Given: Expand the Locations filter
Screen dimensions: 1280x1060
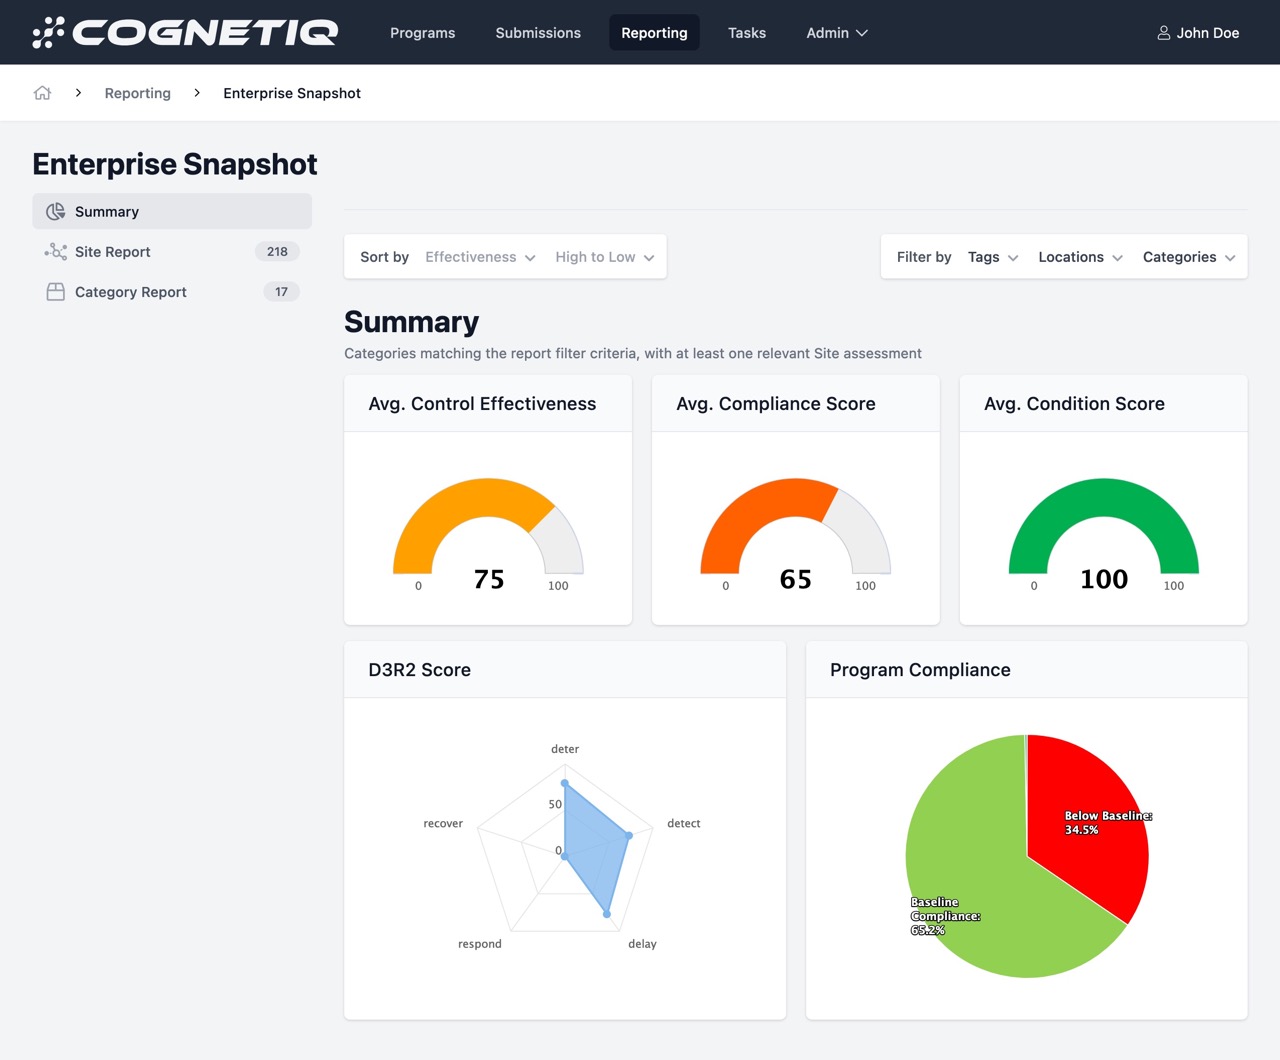Looking at the screenshot, I should coord(1080,257).
